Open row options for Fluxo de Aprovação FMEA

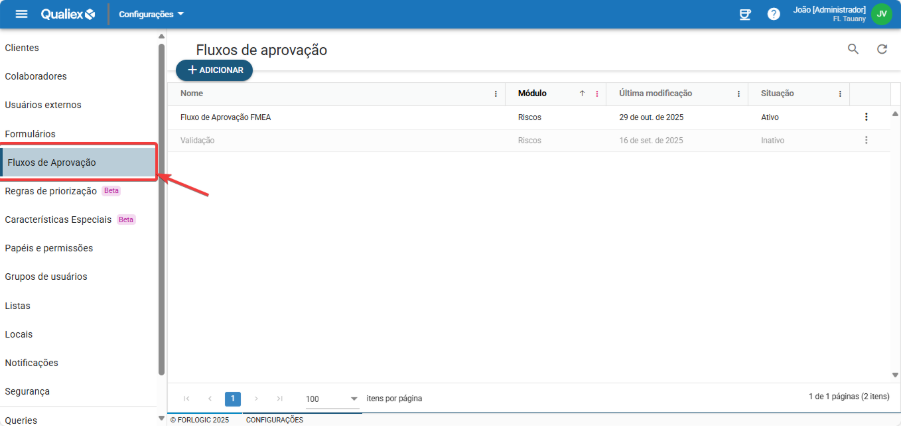[866, 117]
